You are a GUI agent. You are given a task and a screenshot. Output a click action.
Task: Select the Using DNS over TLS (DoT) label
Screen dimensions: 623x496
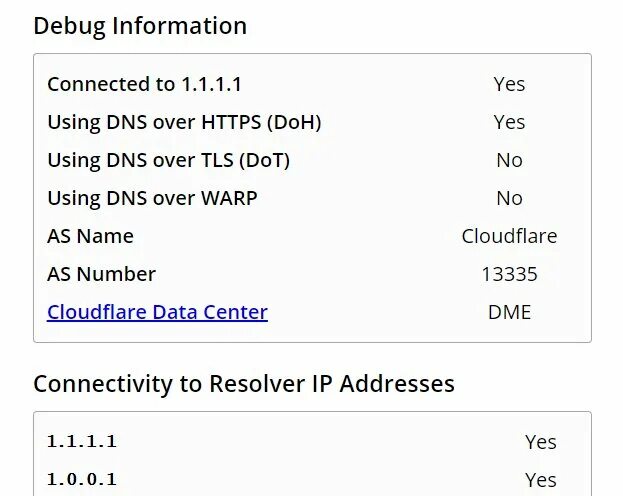pyautogui.click(x=168, y=161)
